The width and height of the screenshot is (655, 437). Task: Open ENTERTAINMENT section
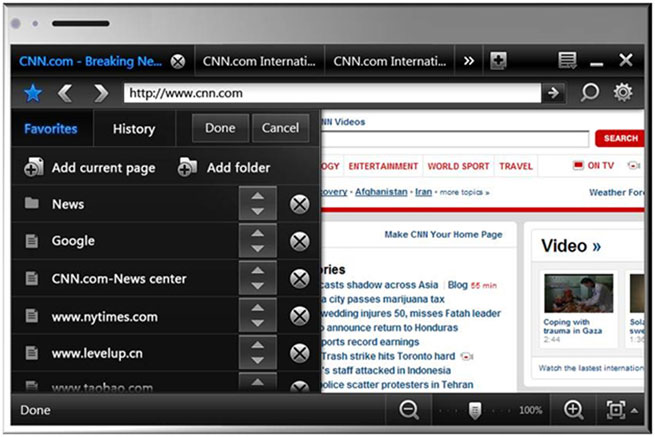(x=383, y=166)
